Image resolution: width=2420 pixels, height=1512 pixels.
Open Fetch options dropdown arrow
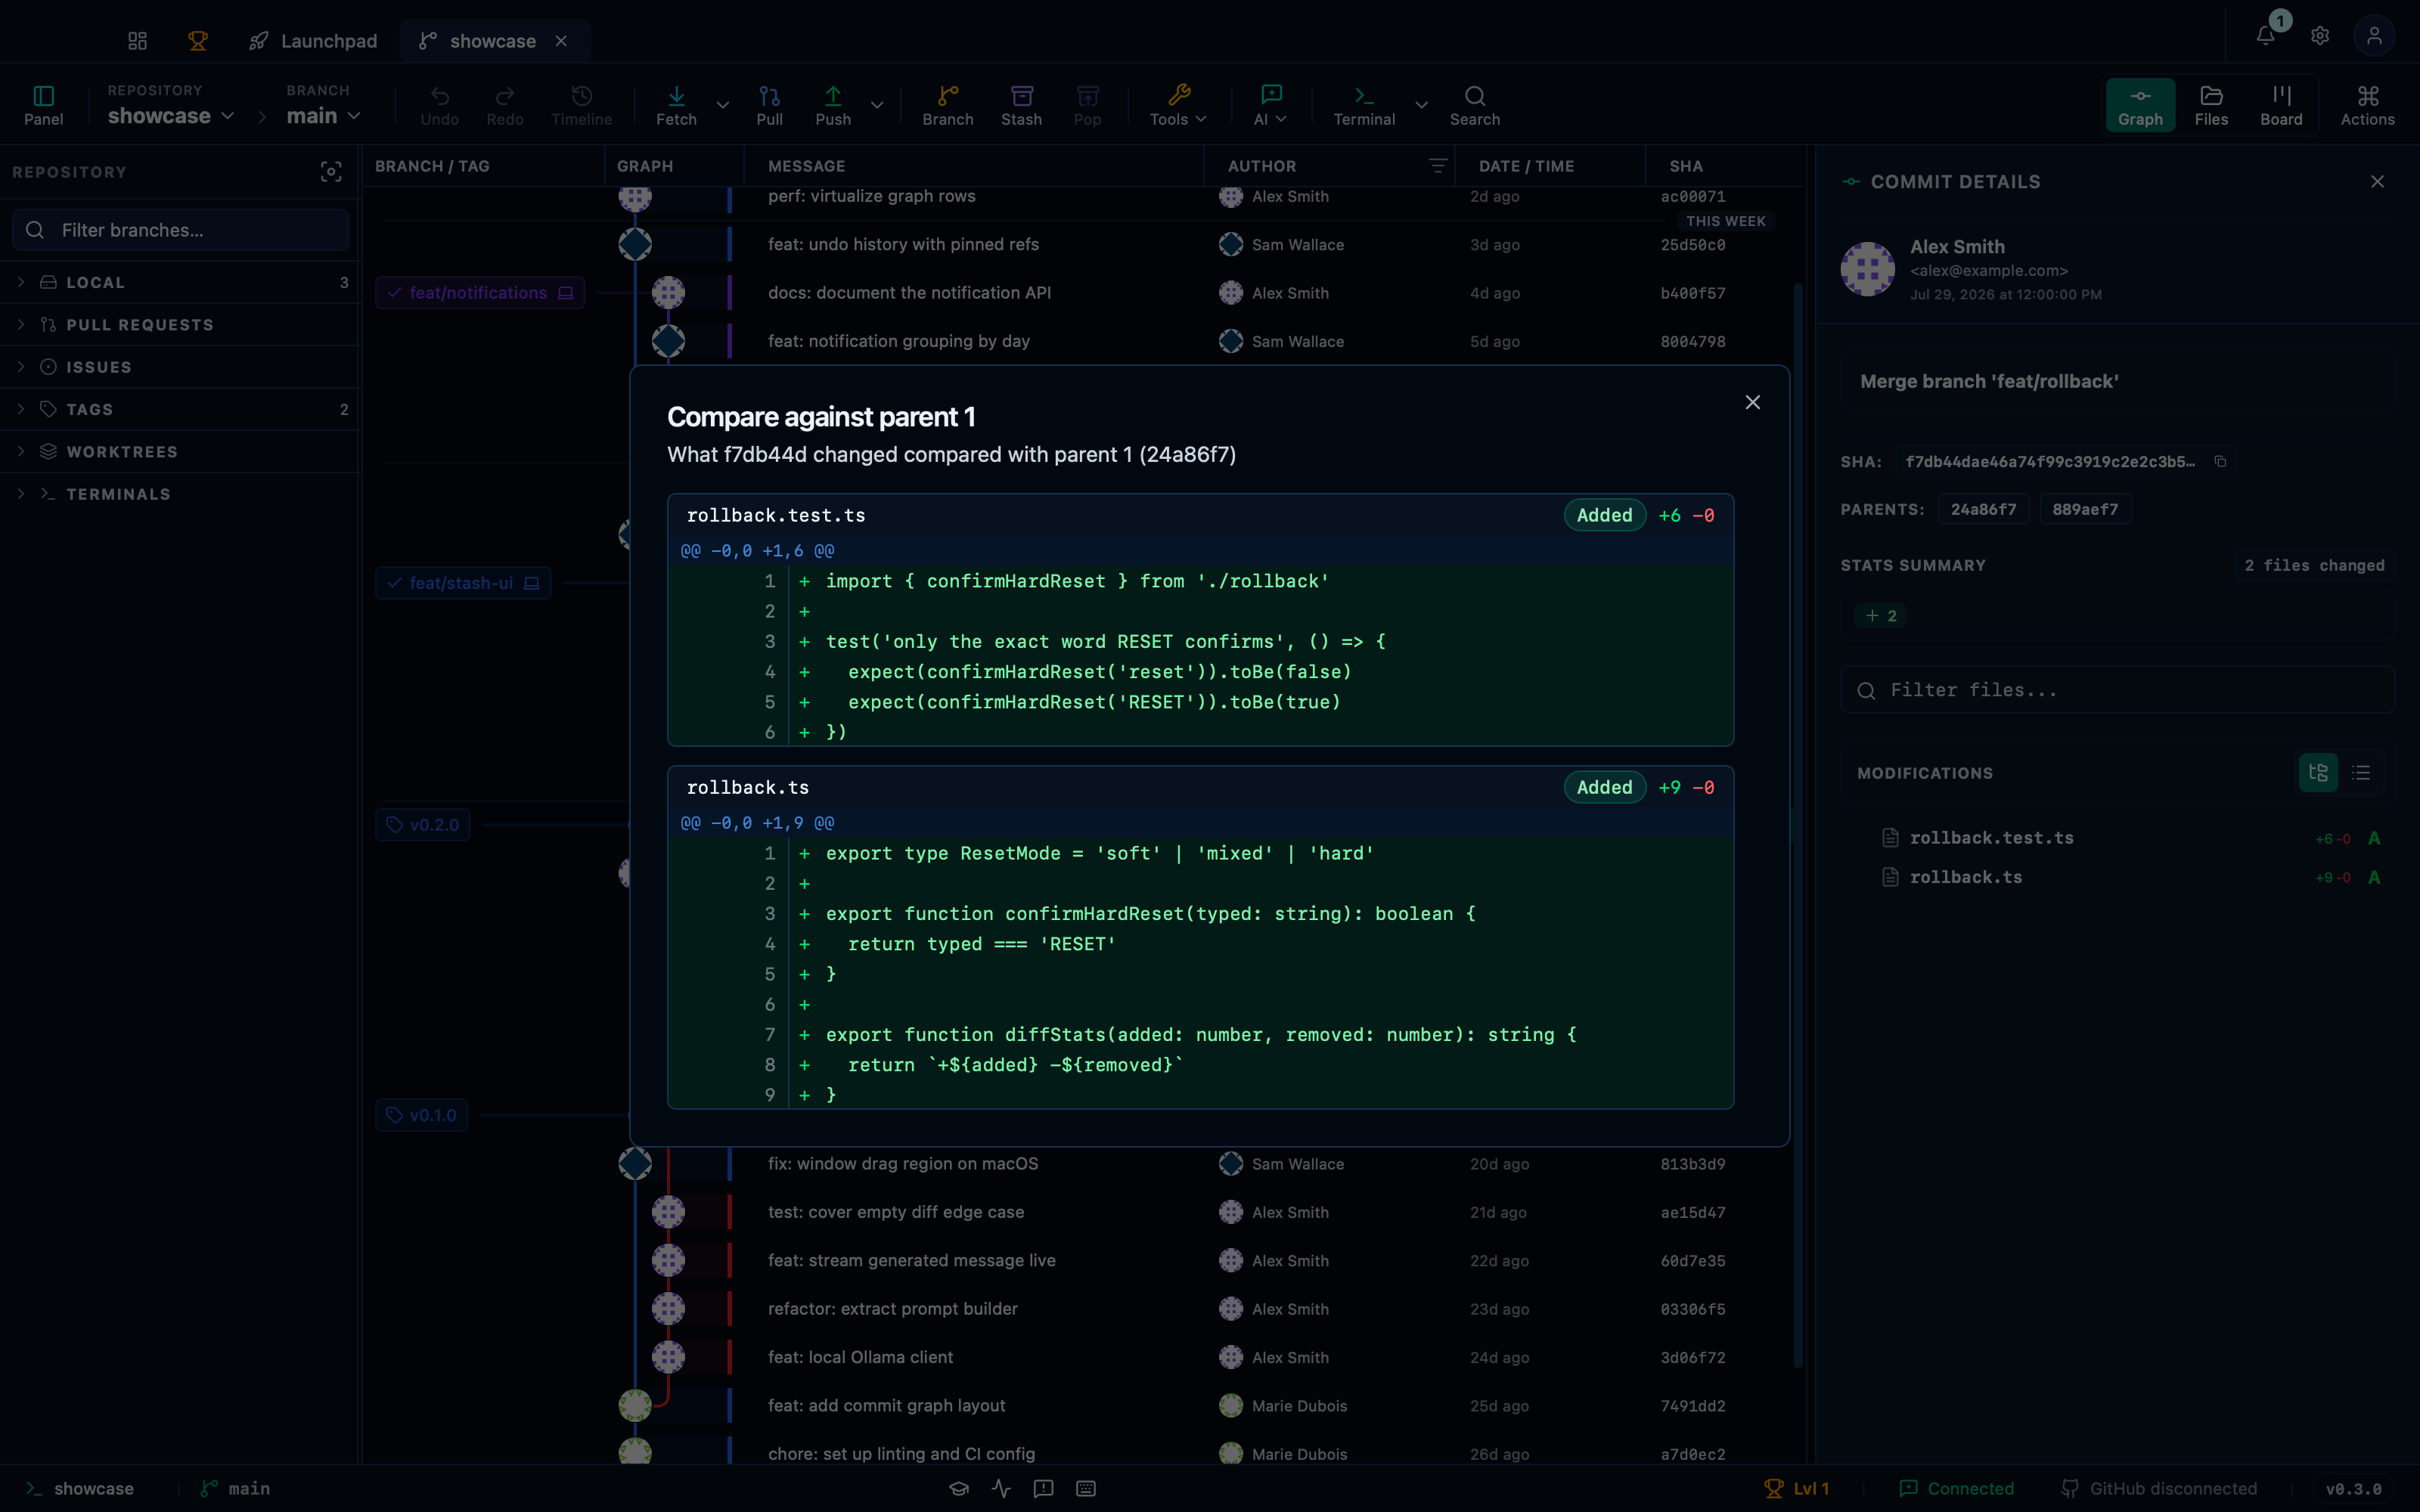pyautogui.click(x=722, y=105)
